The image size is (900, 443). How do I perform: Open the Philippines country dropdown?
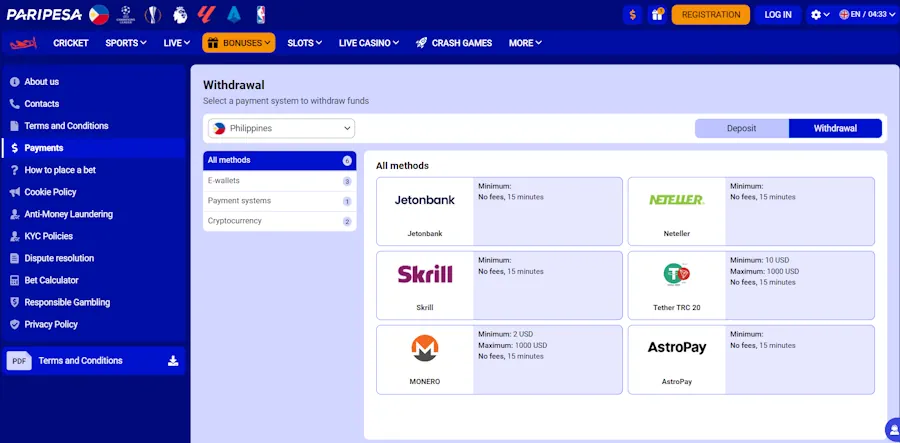(x=281, y=129)
